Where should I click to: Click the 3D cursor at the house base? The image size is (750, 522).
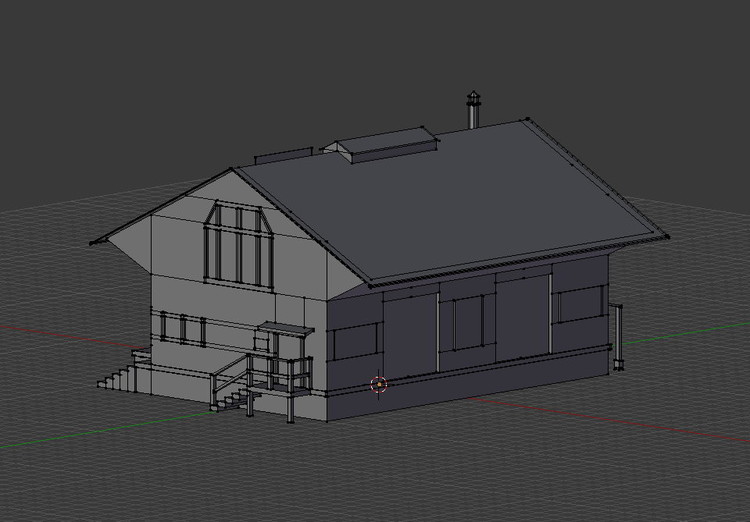(379, 384)
